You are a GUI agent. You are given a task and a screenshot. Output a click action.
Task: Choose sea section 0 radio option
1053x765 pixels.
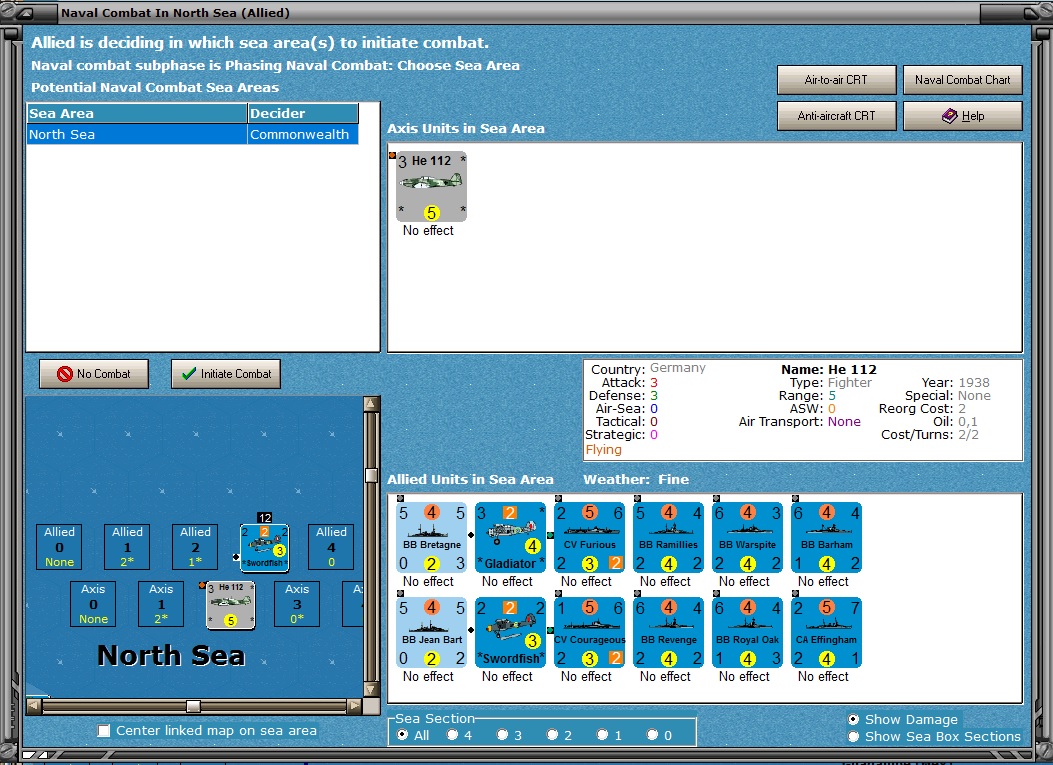click(652, 735)
